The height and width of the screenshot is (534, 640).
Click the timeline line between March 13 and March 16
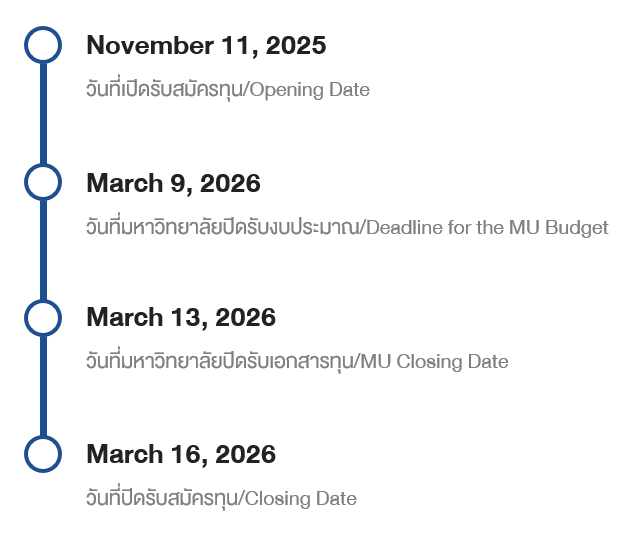coord(43,385)
